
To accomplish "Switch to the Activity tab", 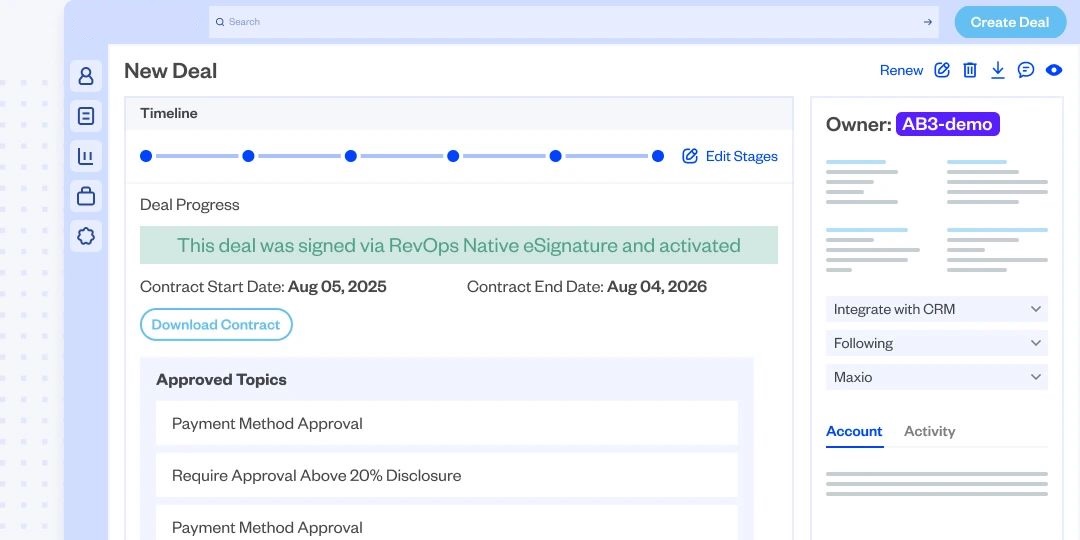I will pyautogui.click(x=929, y=431).
